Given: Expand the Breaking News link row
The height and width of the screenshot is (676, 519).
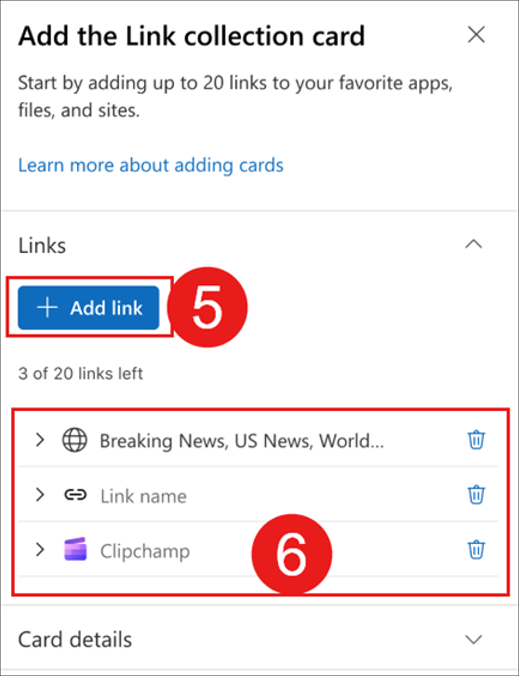Looking at the screenshot, I should coord(40,440).
